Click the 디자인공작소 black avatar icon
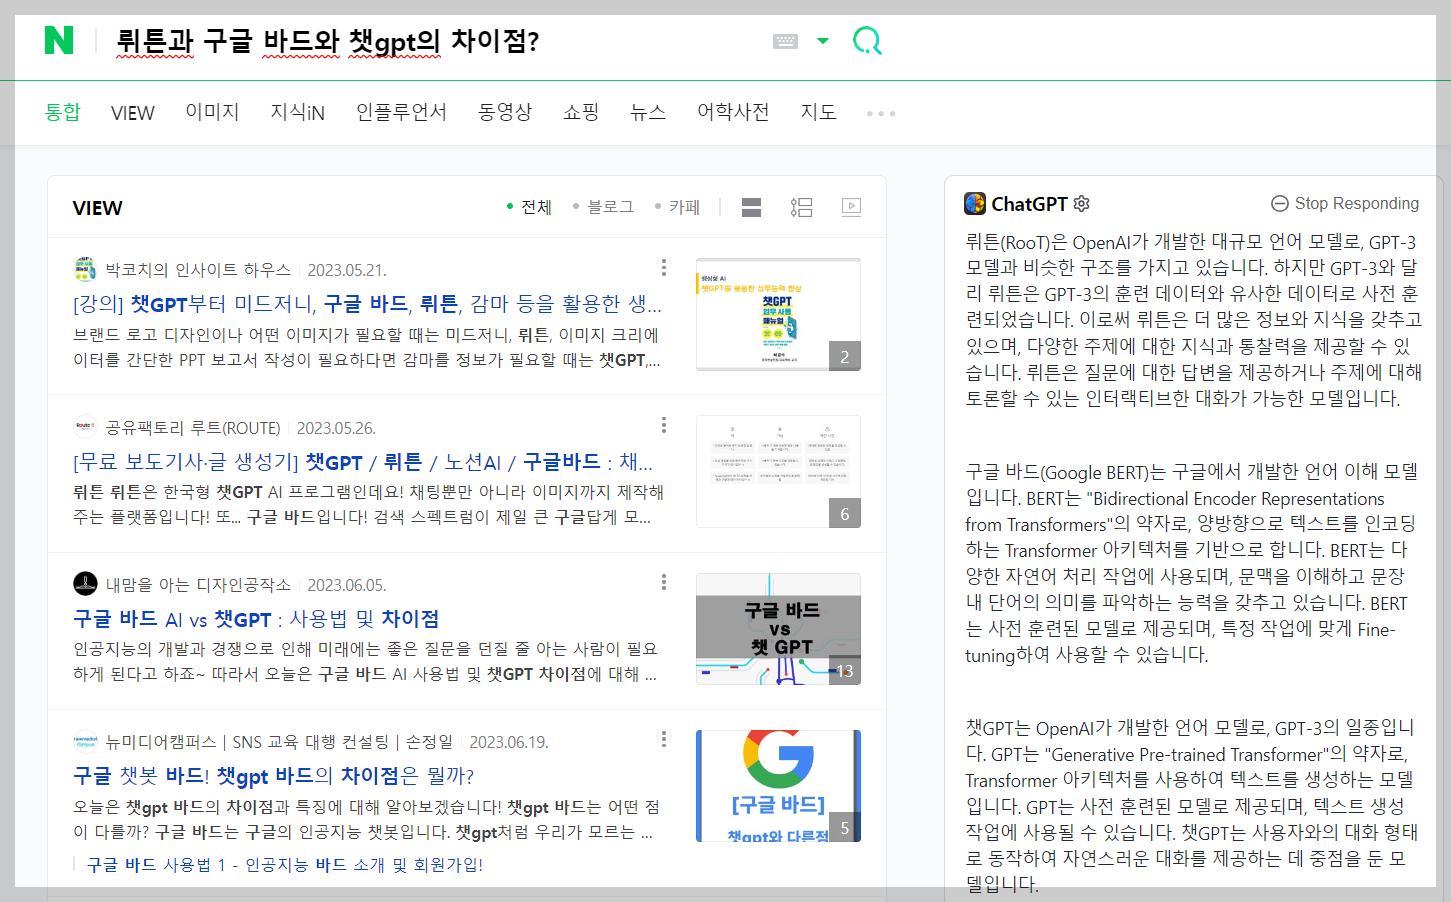This screenshot has height=902, width=1451. (x=85, y=584)
